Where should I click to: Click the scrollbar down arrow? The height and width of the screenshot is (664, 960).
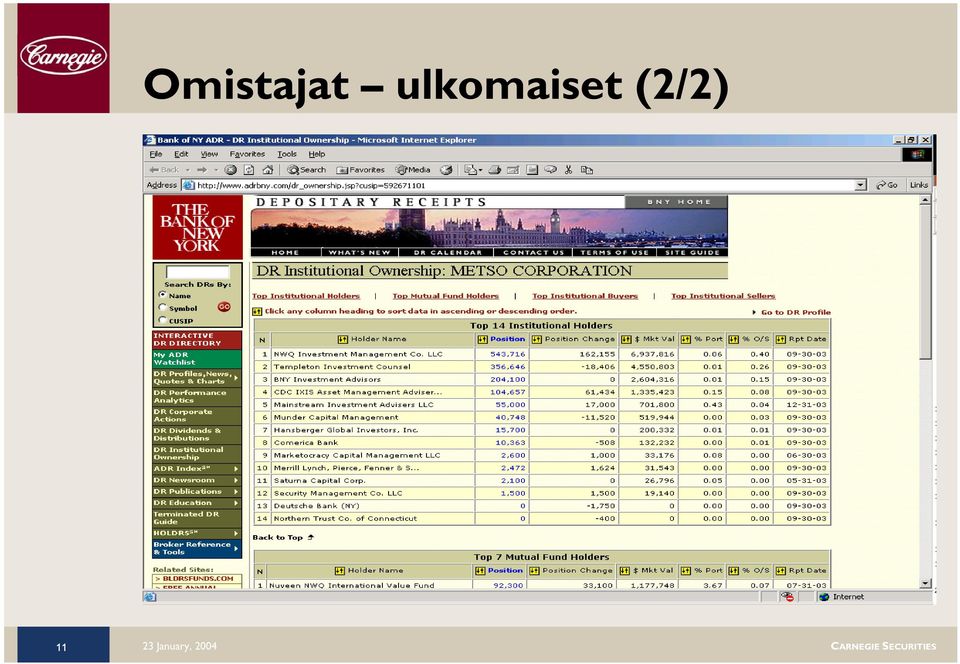pyautogui.click(x=925, y=584)
